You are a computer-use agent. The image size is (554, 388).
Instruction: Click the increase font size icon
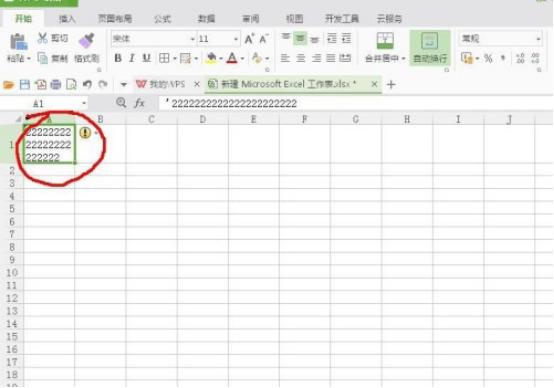249,39
